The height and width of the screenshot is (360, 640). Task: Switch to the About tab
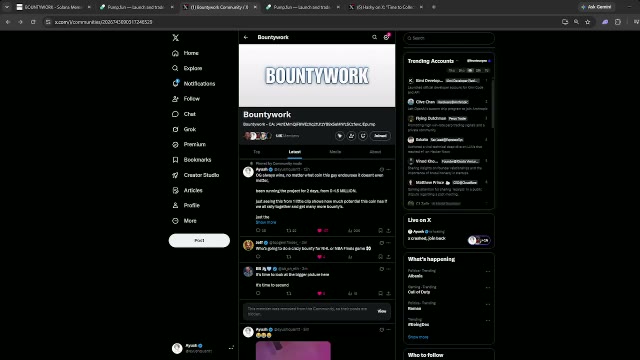point(375,152)
